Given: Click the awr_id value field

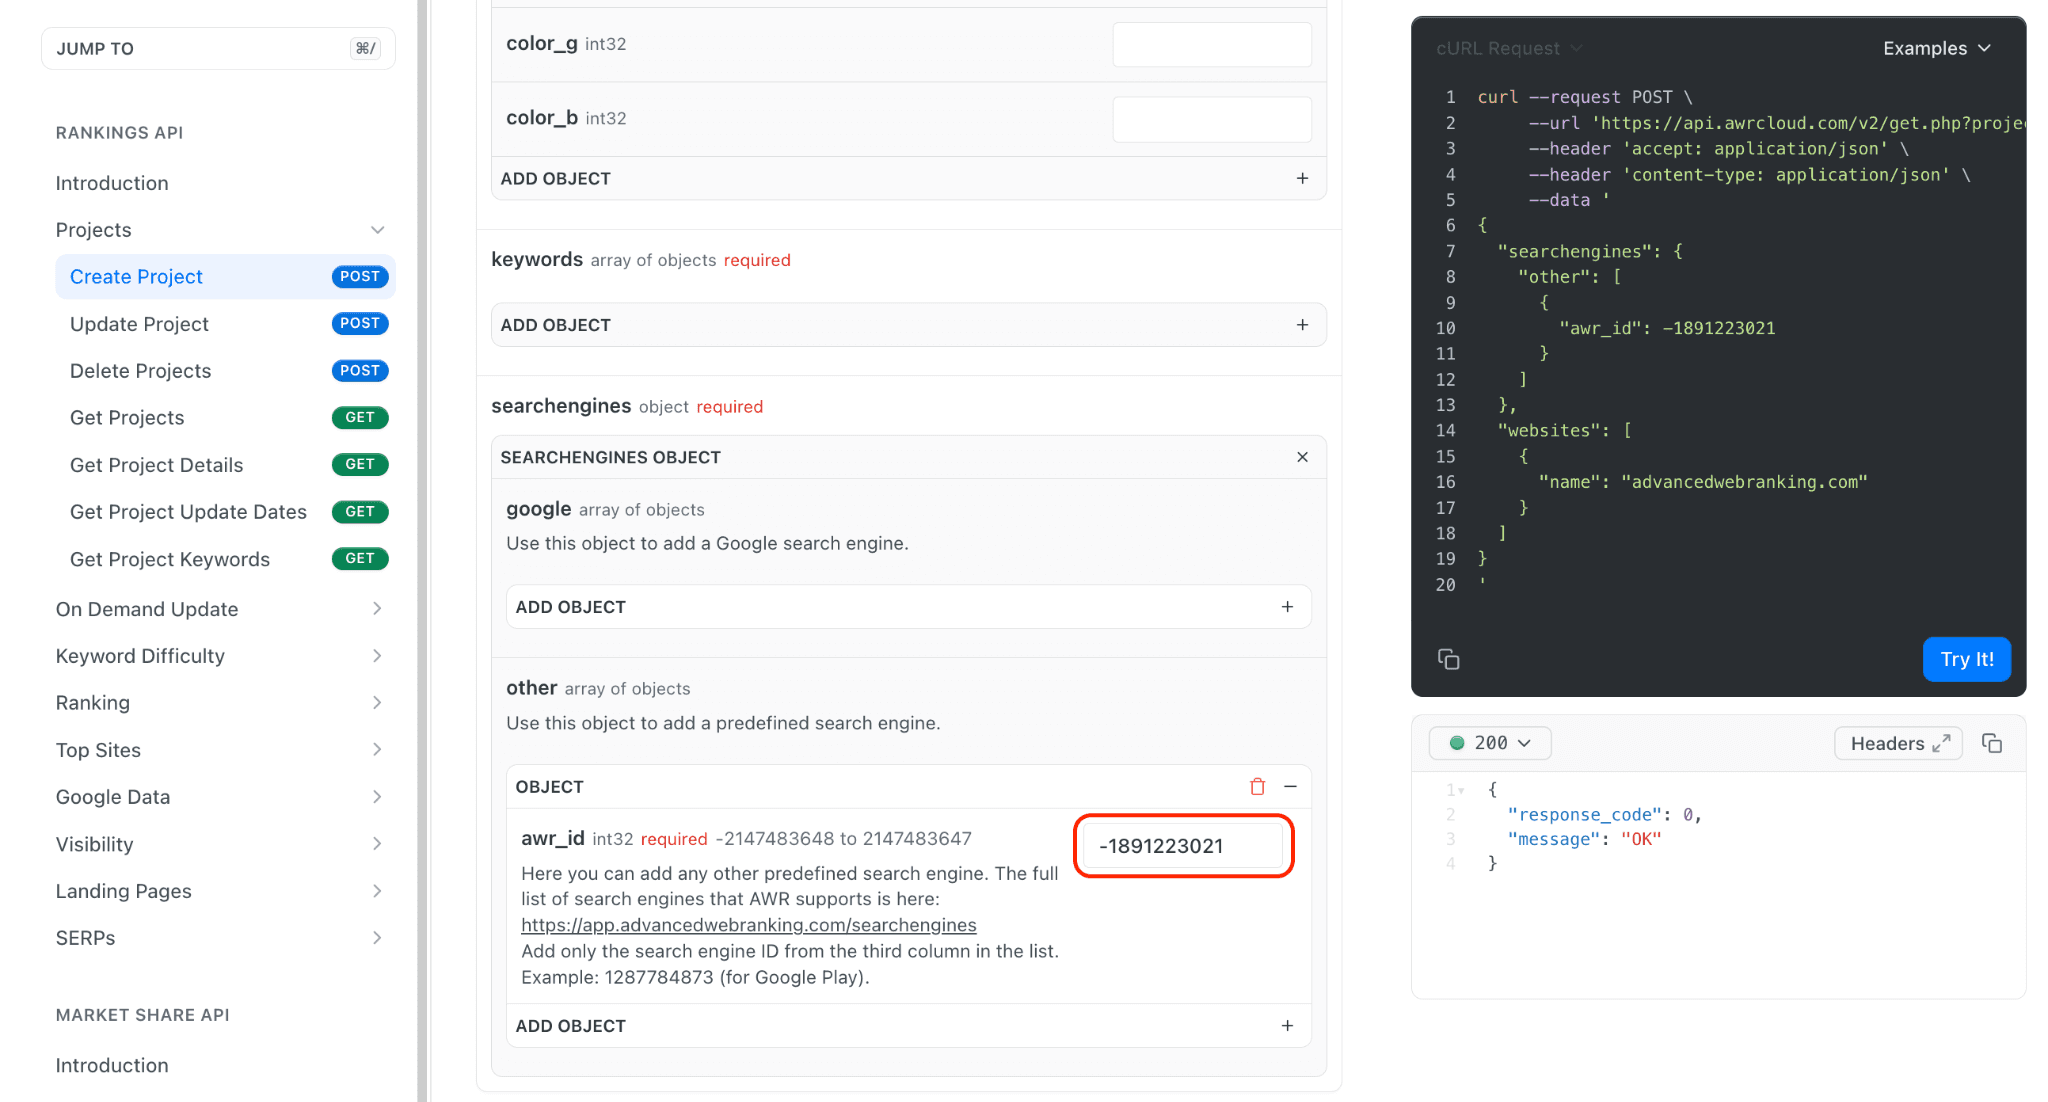Looking at the screenshot, I should [1183, 846].
